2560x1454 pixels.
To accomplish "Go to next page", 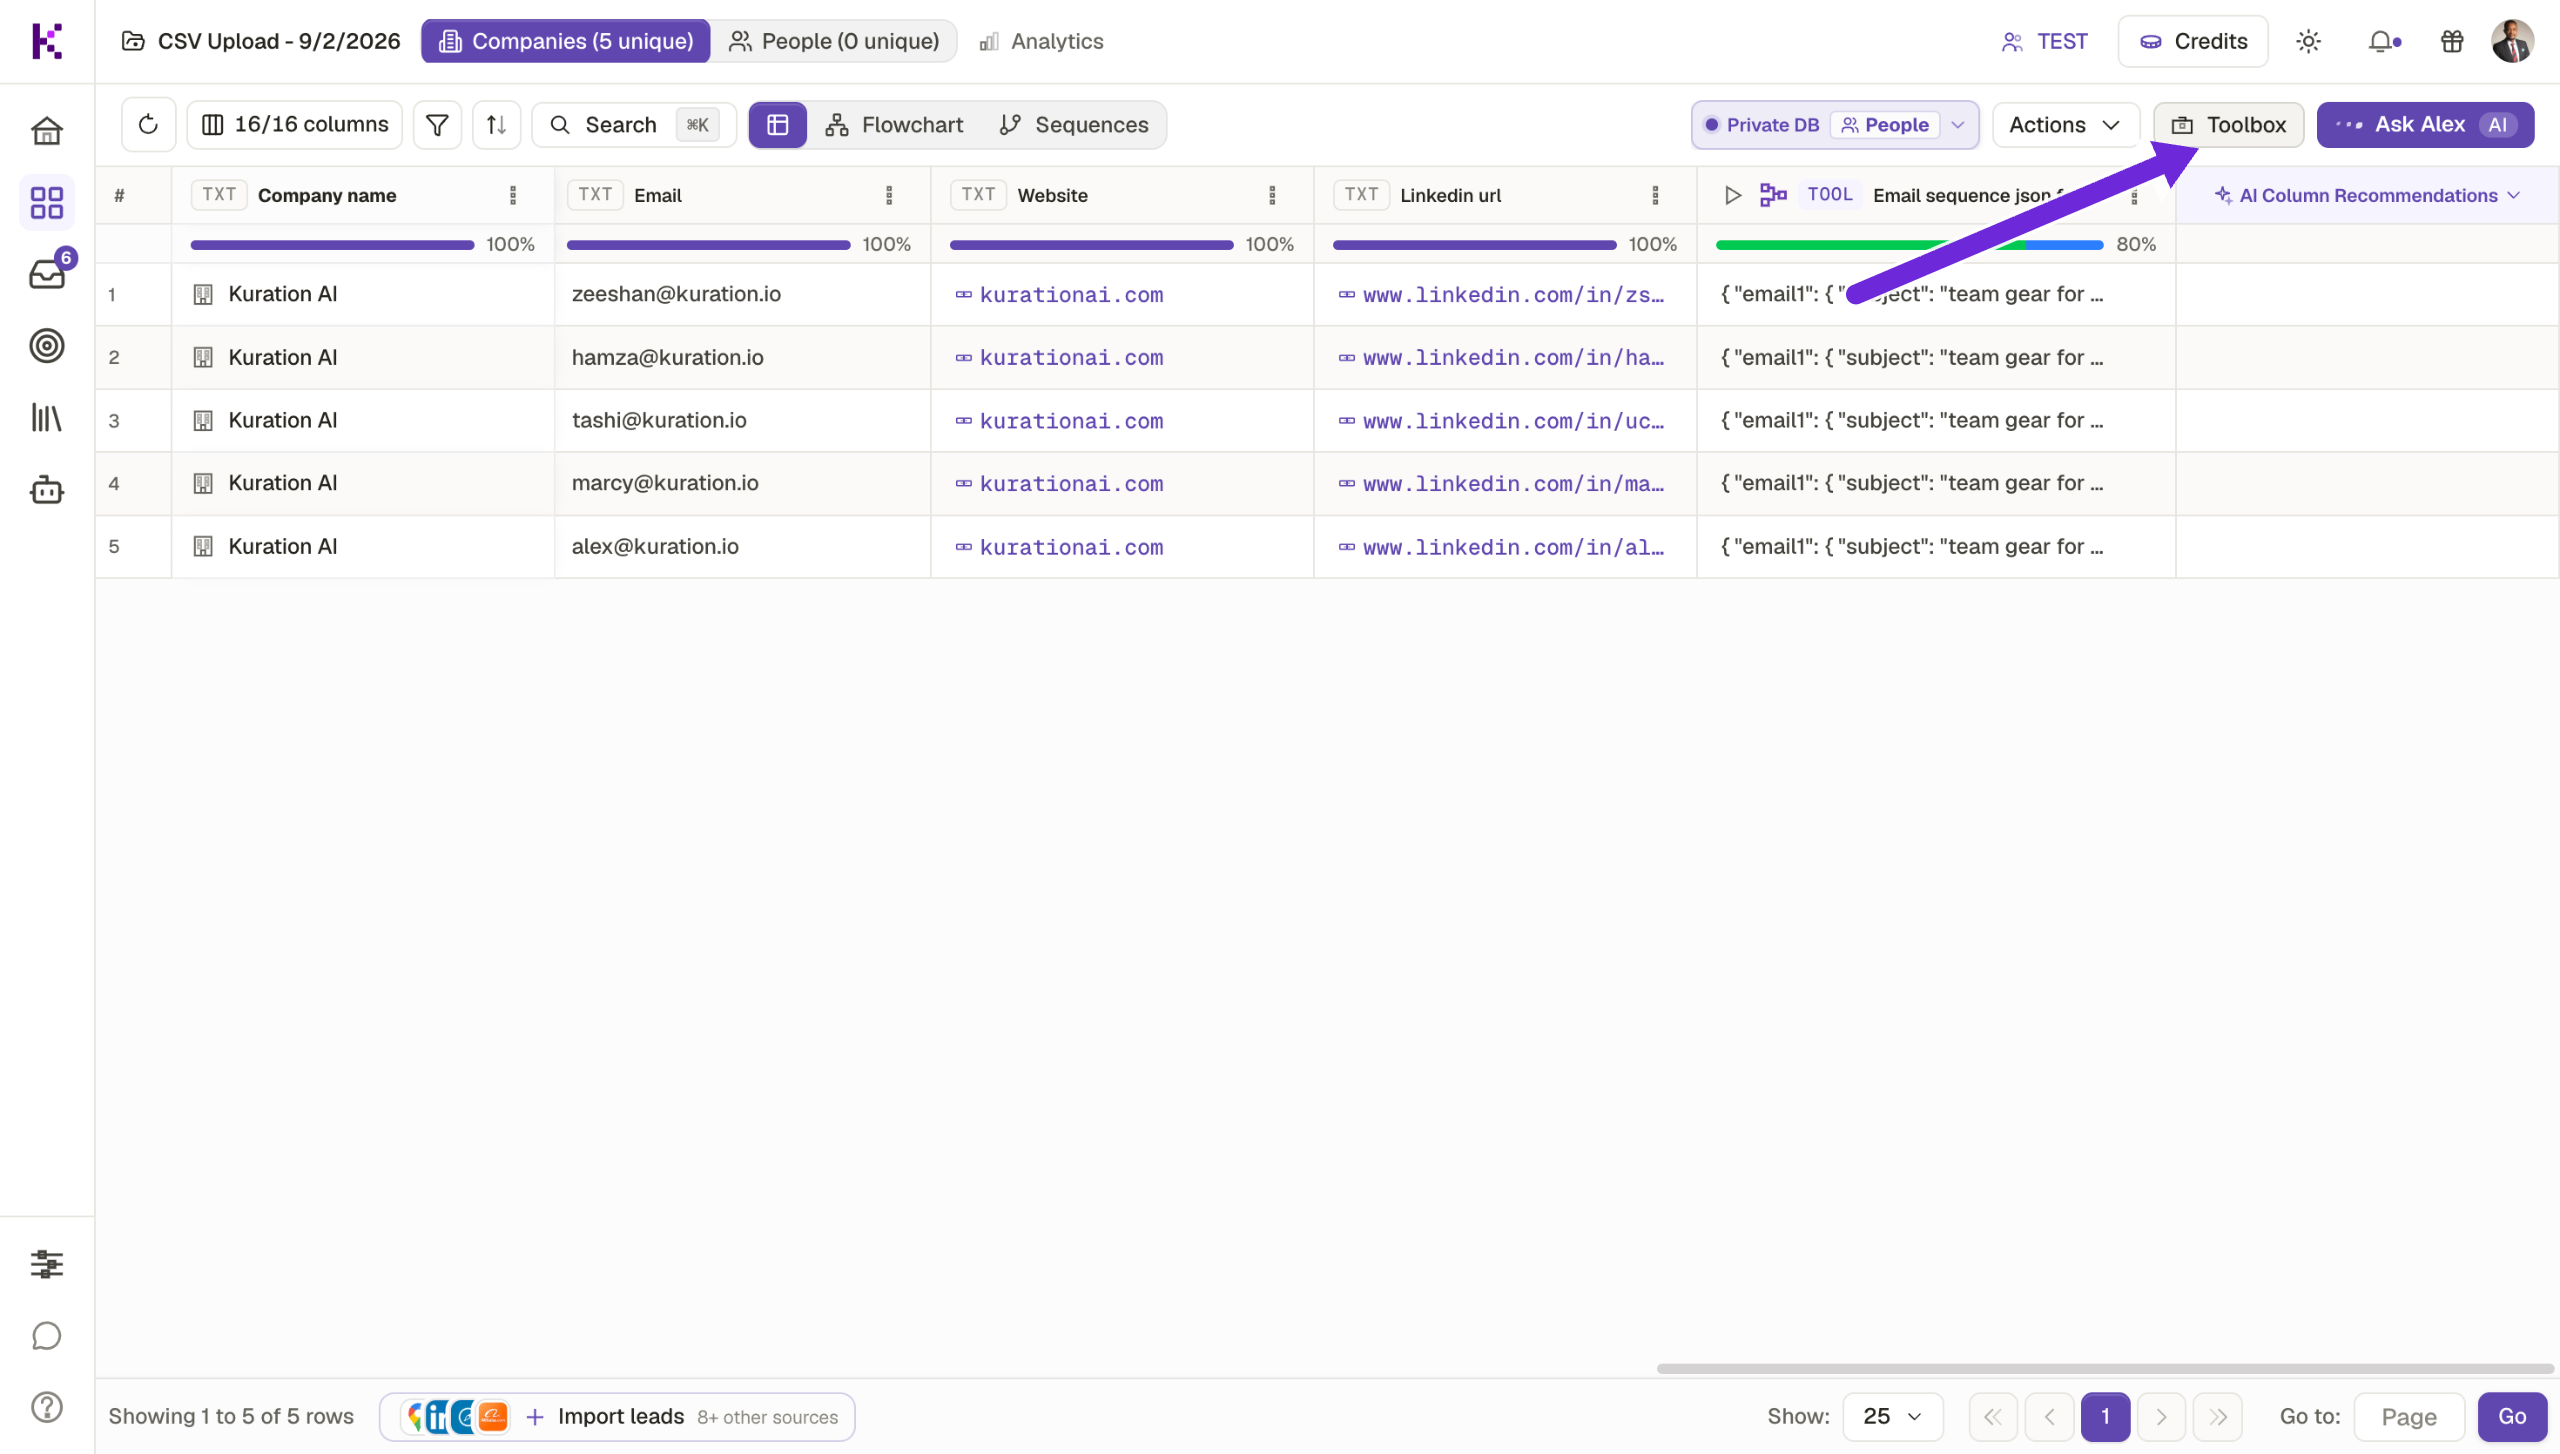I will coord(2162,1416).
